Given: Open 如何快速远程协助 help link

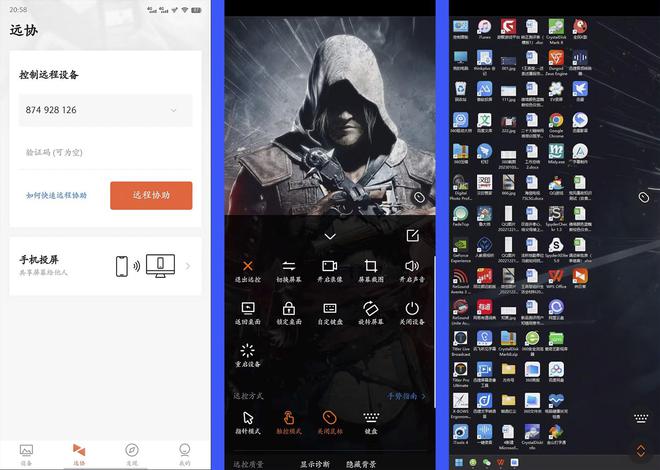Looking at the screenshot, I should click(x=56, y=195).
